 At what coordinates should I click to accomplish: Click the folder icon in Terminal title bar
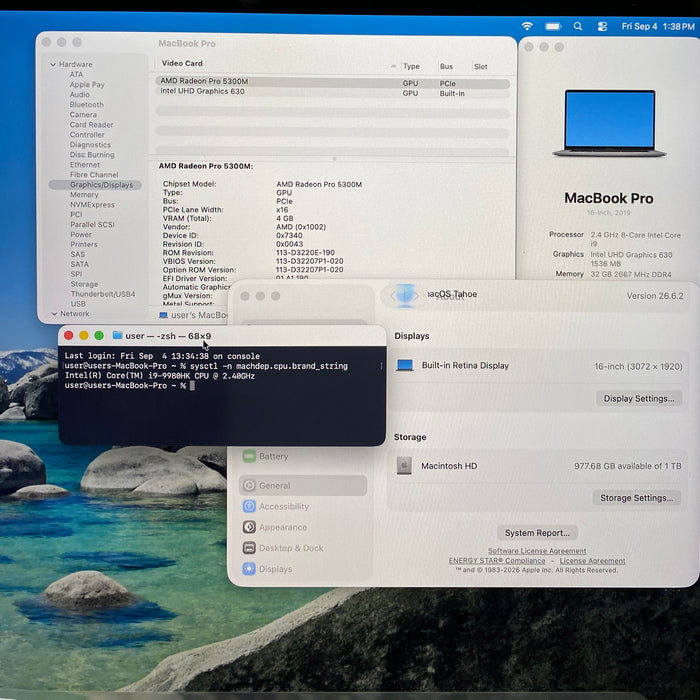[x=117, y=335]
